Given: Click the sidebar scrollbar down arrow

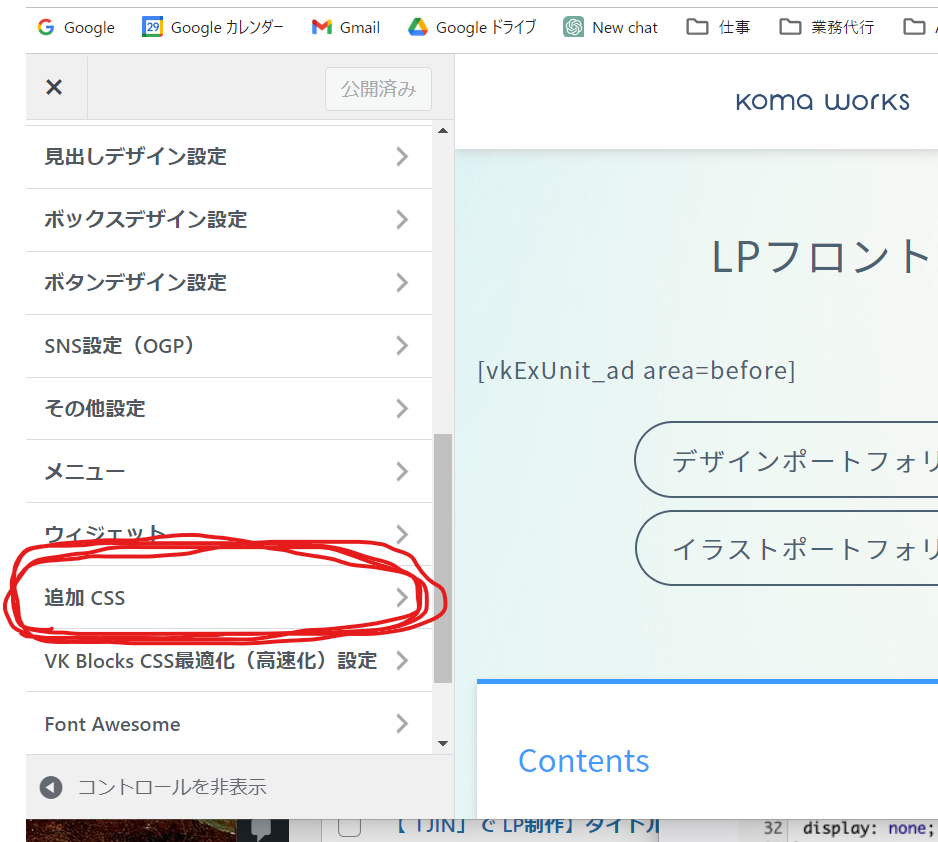Looking at the screenshot, I should pos(443,743).
